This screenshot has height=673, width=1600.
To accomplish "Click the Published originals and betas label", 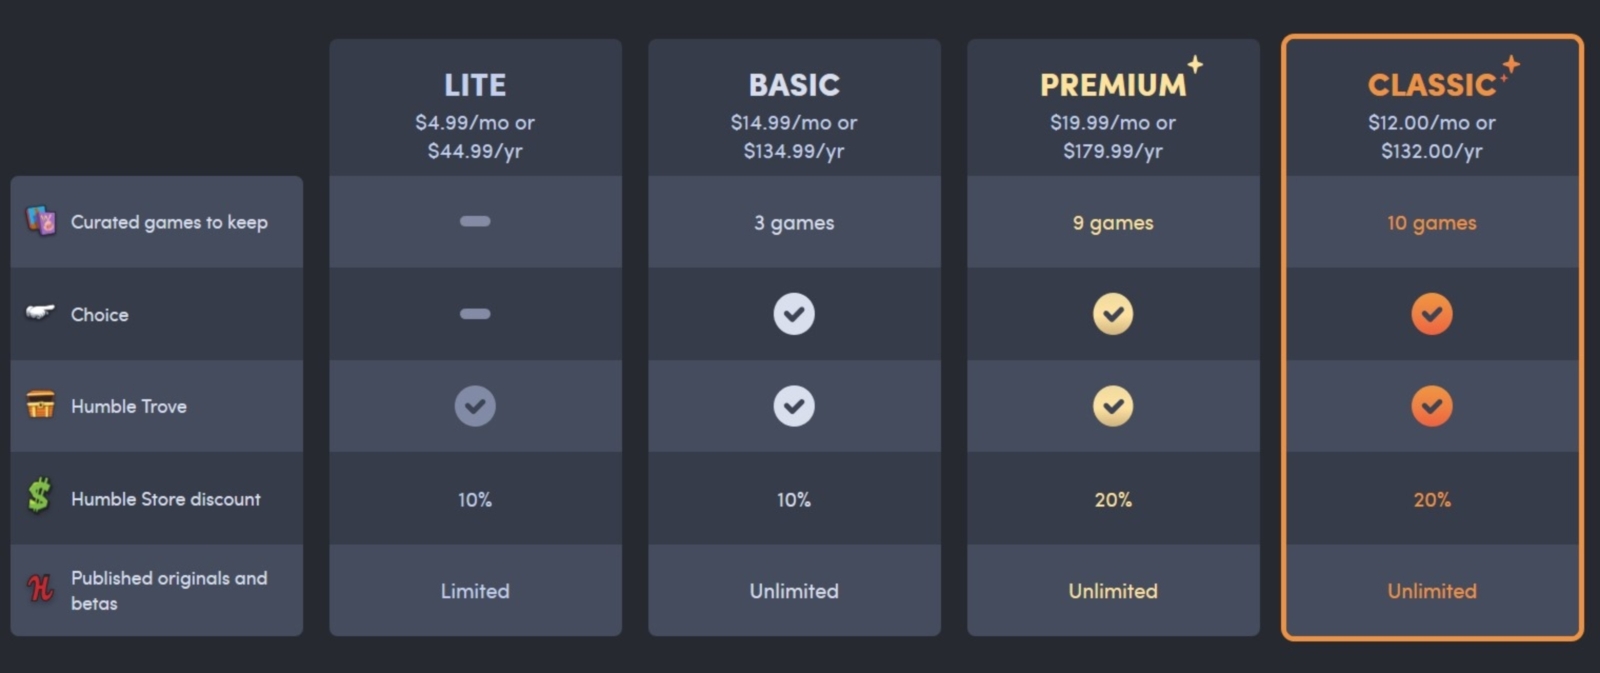I will (x=169, y=590).
